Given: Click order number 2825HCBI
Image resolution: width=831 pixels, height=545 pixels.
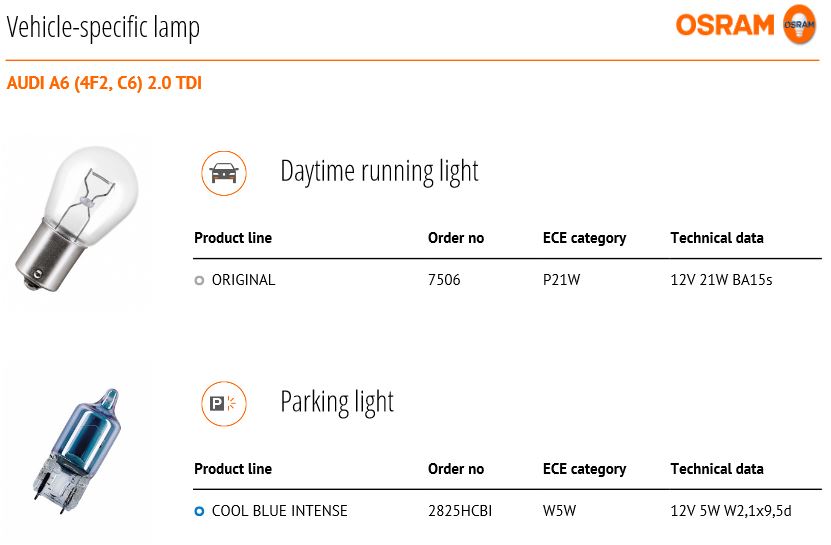Looking at the screenshot, I should point(460,511).
